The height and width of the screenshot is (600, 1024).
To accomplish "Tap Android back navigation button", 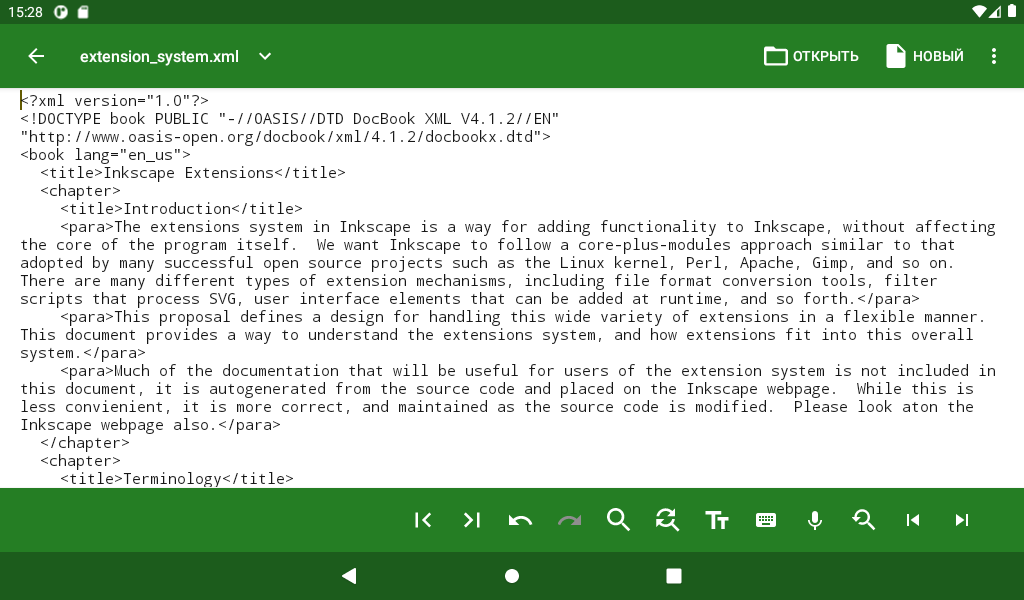I will tap(349, 576).
